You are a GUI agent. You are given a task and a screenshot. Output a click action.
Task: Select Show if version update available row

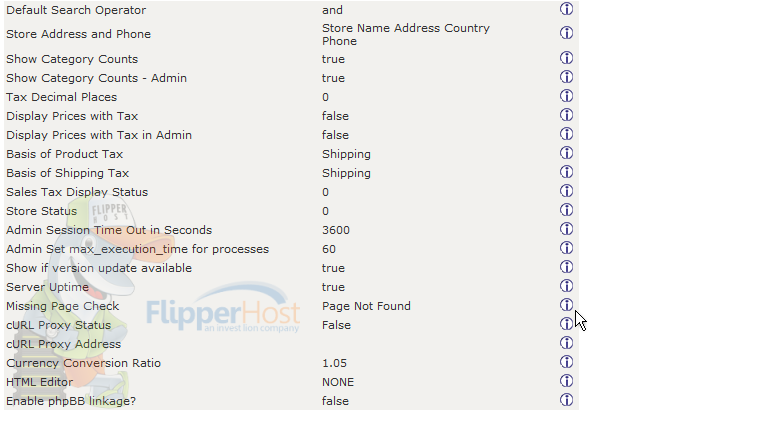291,268
